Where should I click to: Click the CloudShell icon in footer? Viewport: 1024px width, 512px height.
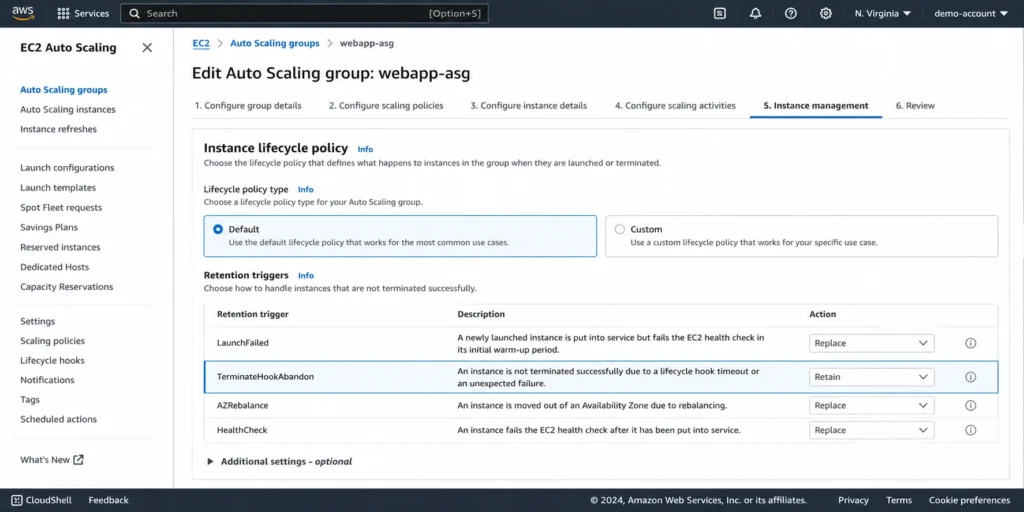click(17, 500)
